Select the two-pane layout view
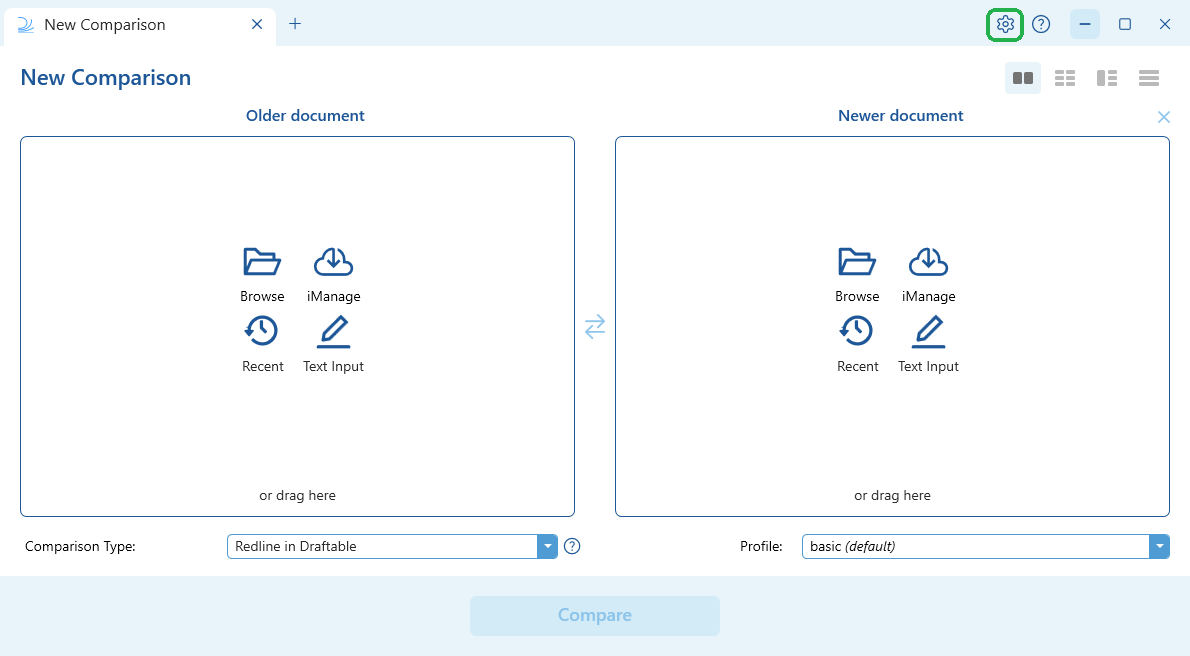Image resolution: width=1190 pixels, height=656 pixels. click(1023, 78)
